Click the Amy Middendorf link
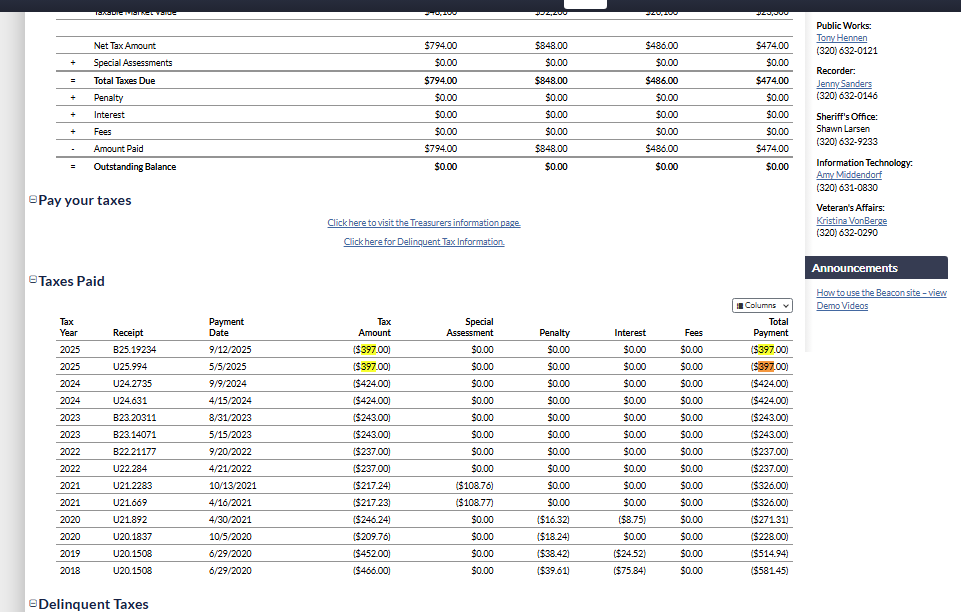 (851, 175)
